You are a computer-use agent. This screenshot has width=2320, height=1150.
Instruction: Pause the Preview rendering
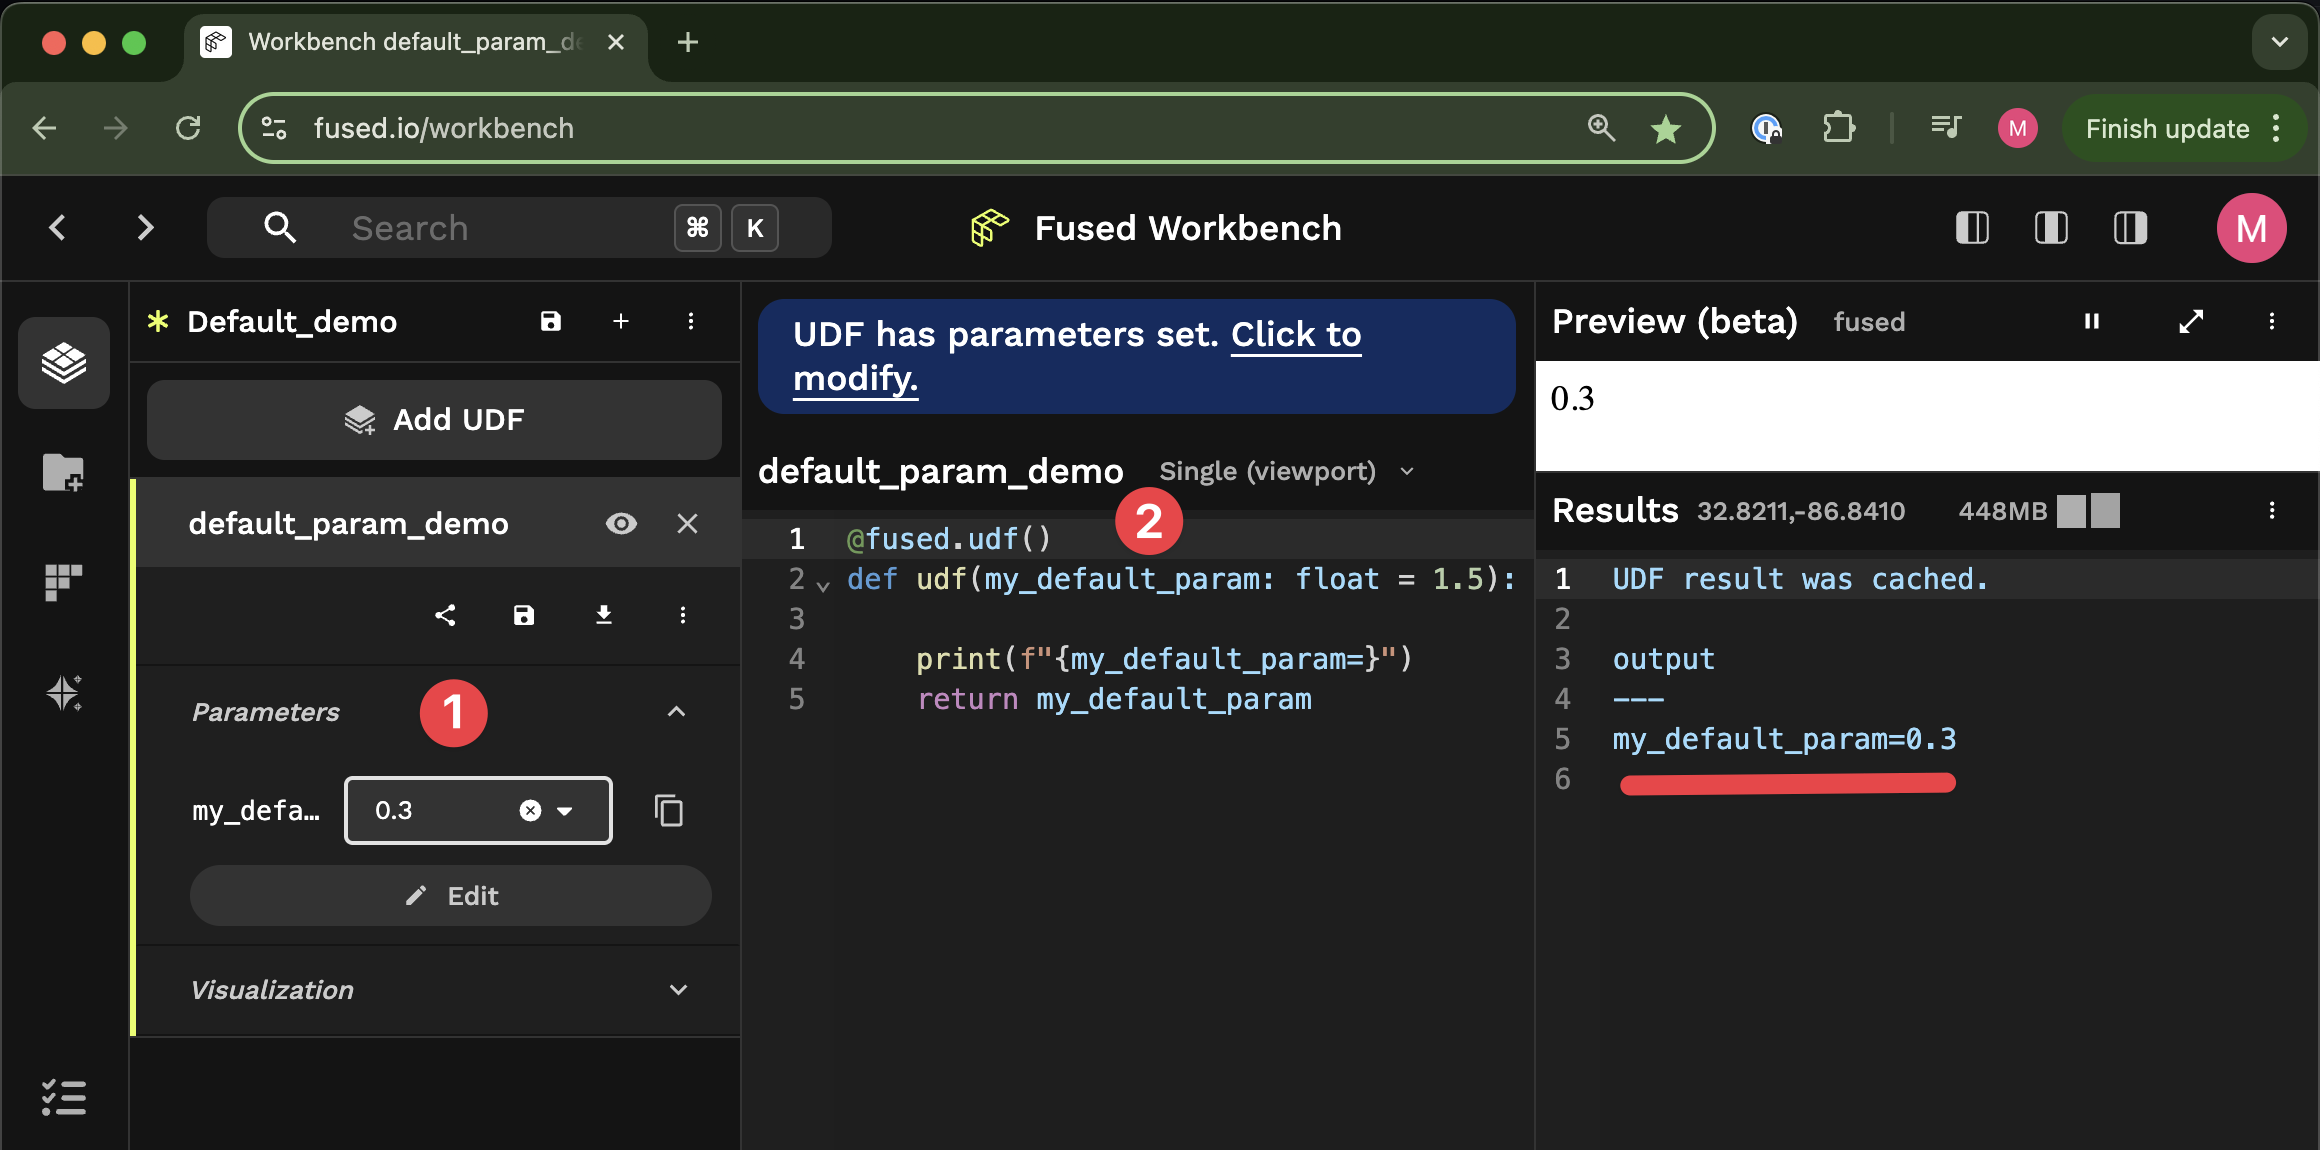[x=2092, y=321]
